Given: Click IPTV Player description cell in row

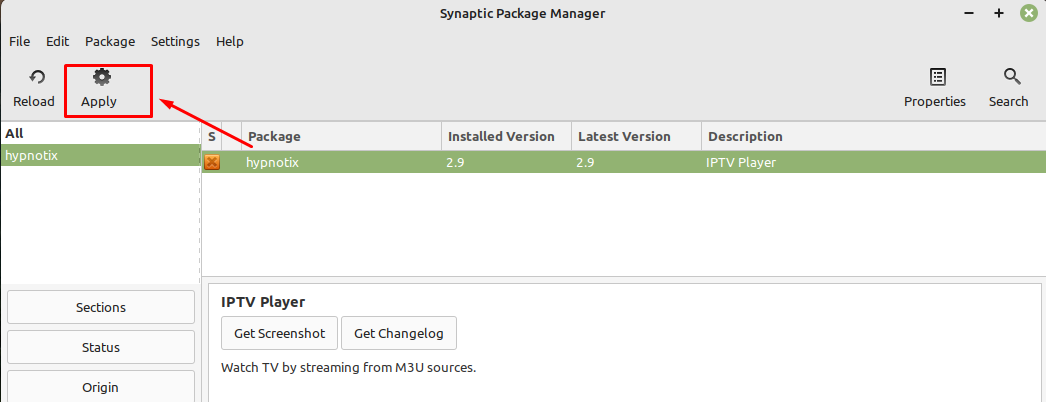Looking at the screenshot, I should [x=741, y=162].
